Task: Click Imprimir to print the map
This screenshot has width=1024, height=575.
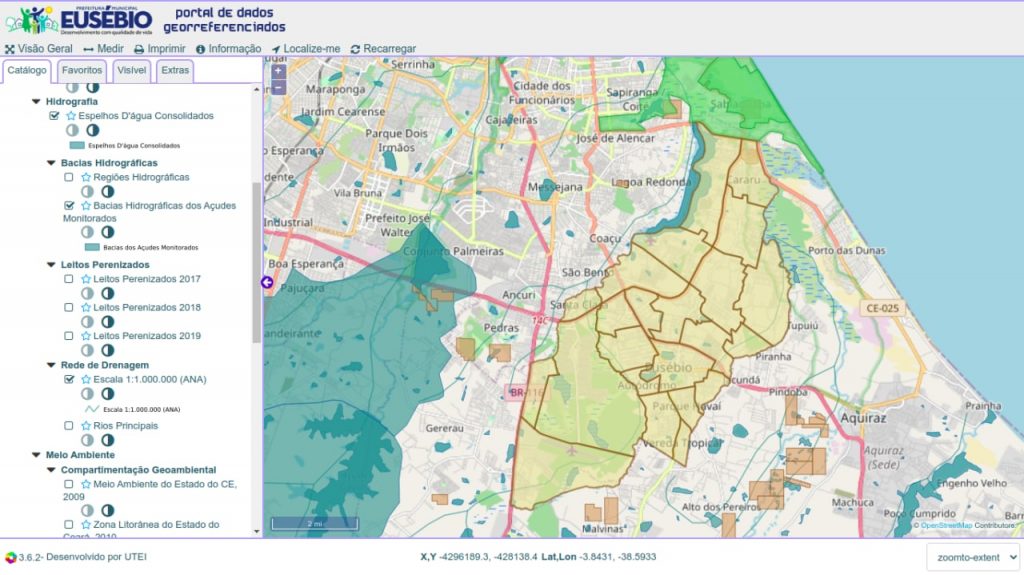Action: [159, 49]
